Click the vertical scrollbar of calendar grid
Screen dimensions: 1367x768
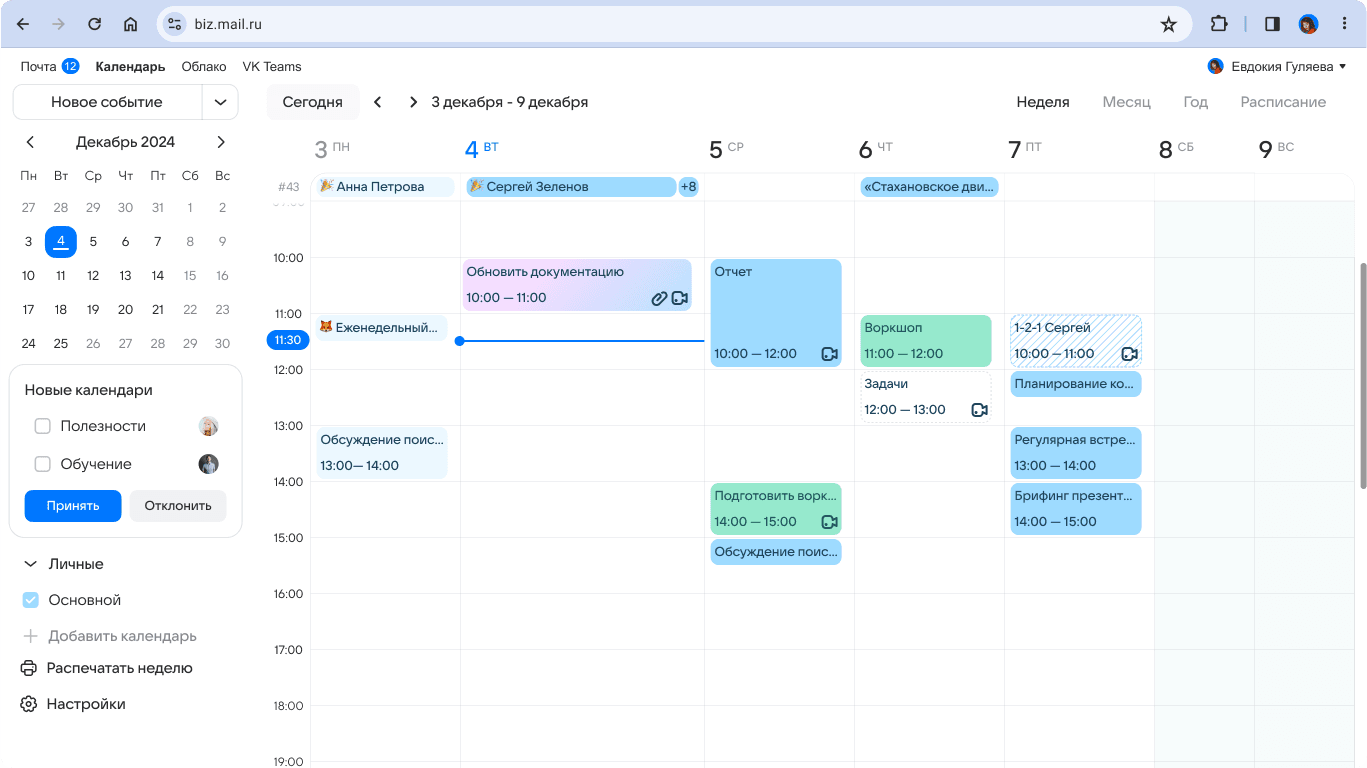[1361, 375]
